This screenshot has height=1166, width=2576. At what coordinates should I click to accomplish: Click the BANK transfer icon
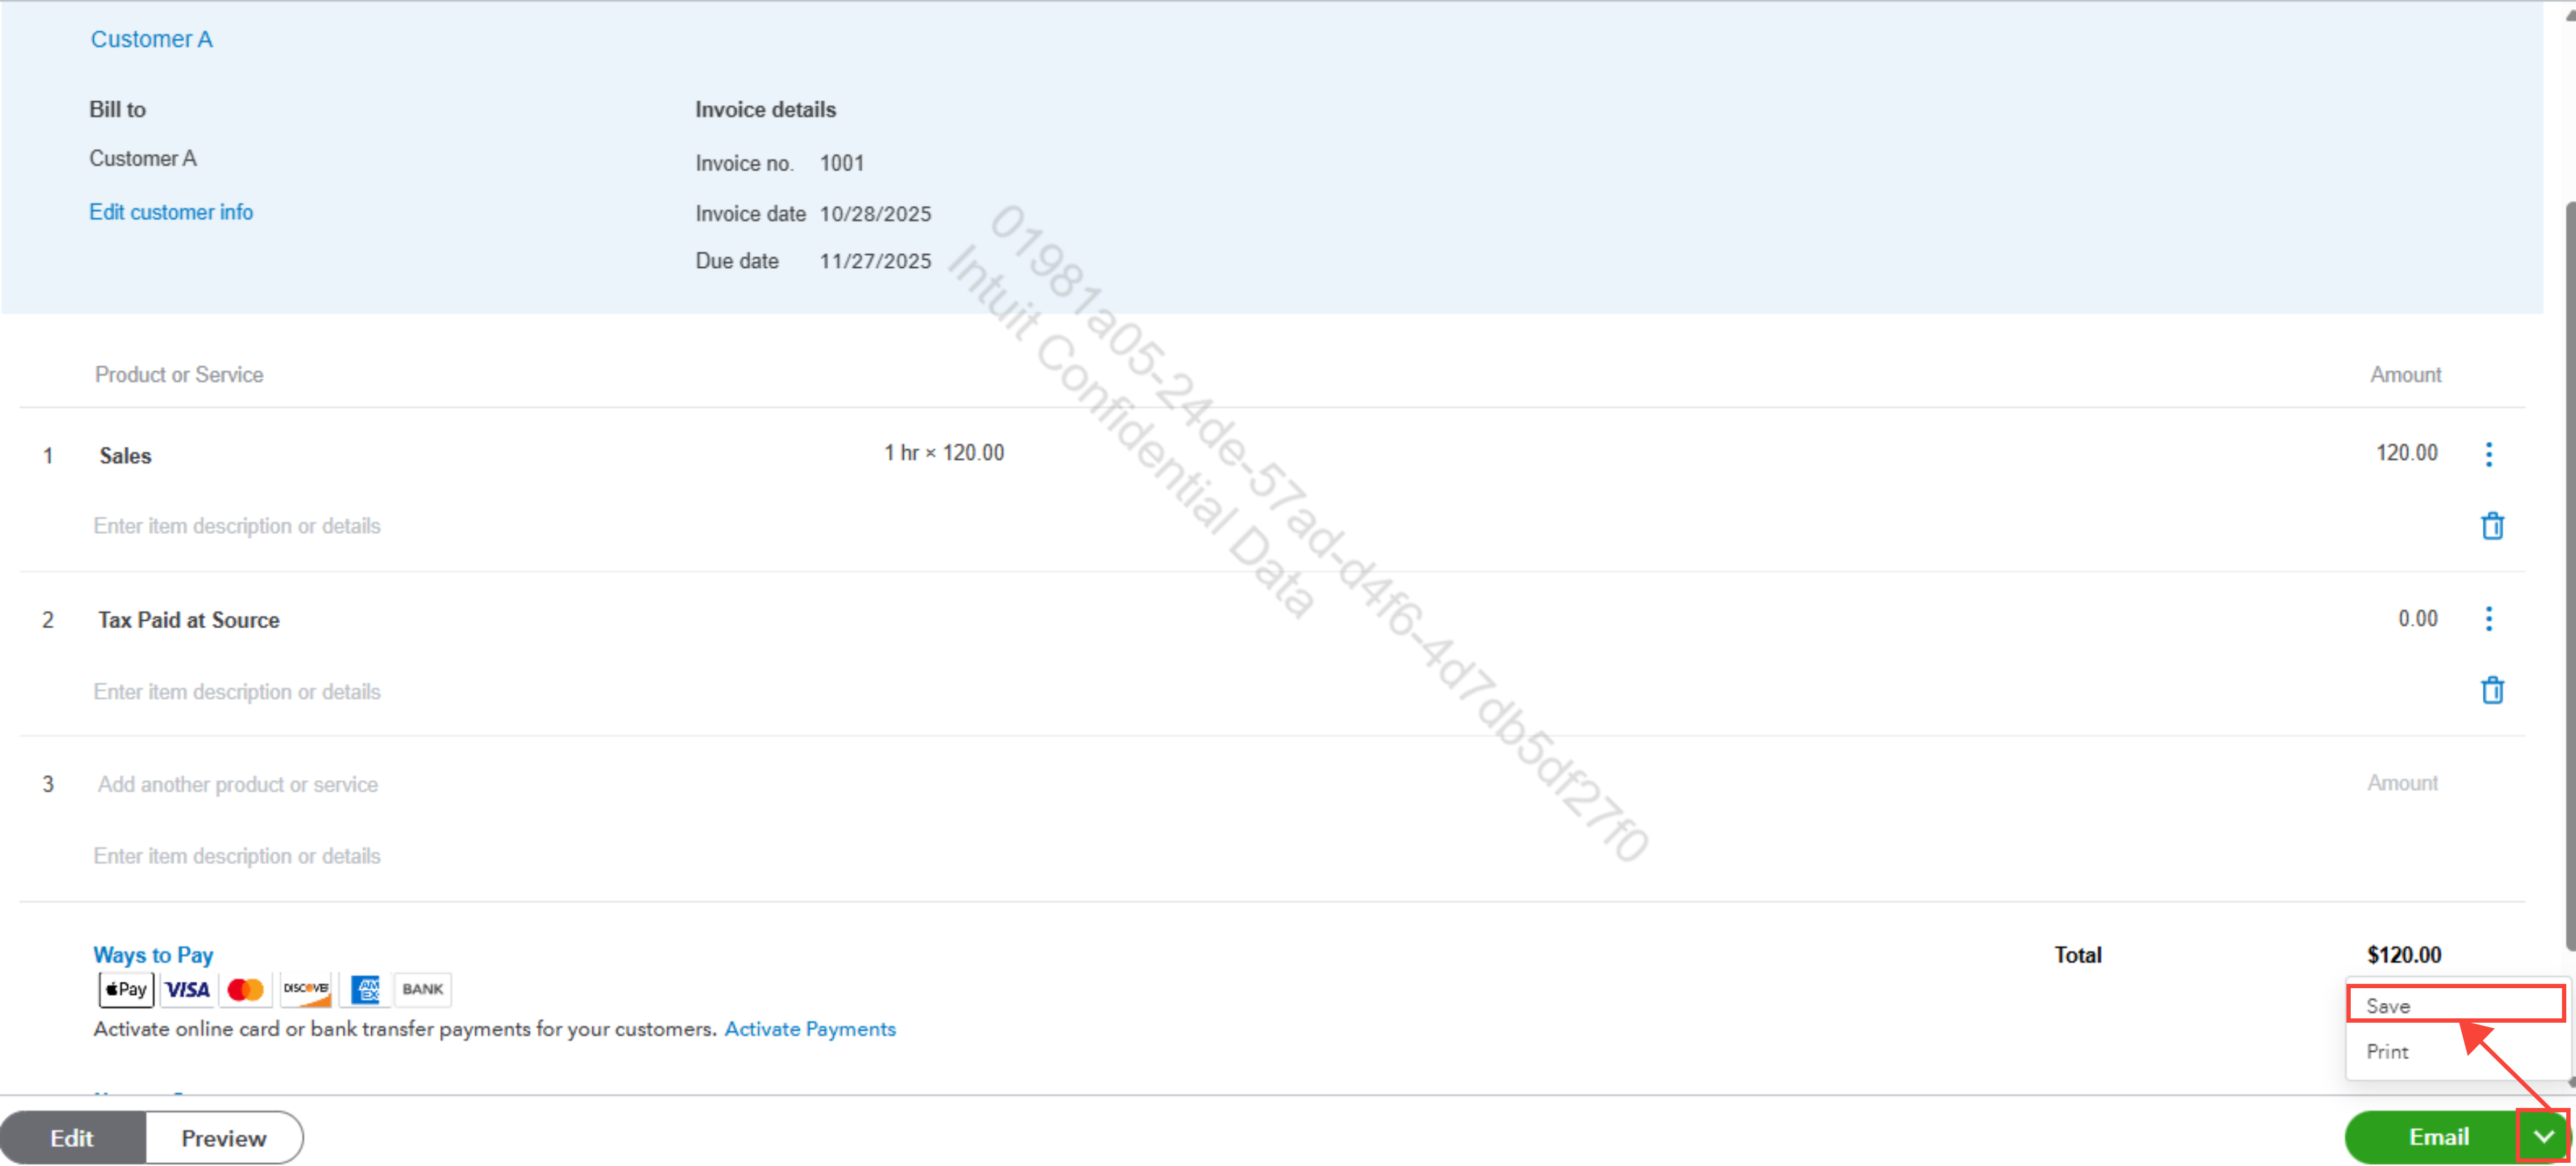[x=422, y=989]
